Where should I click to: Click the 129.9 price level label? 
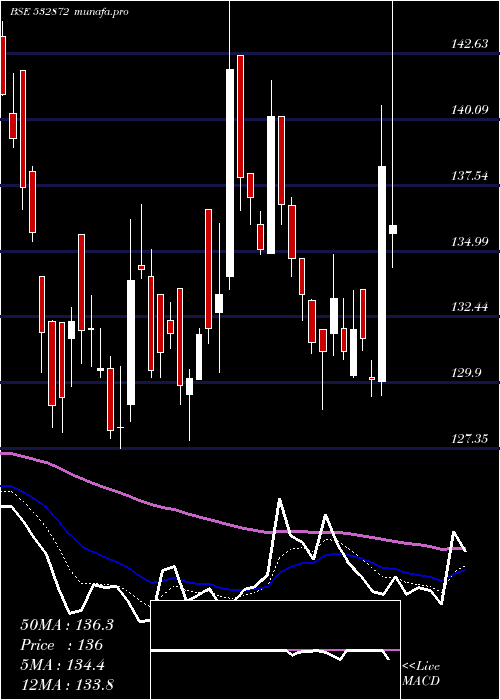[467, 373]
